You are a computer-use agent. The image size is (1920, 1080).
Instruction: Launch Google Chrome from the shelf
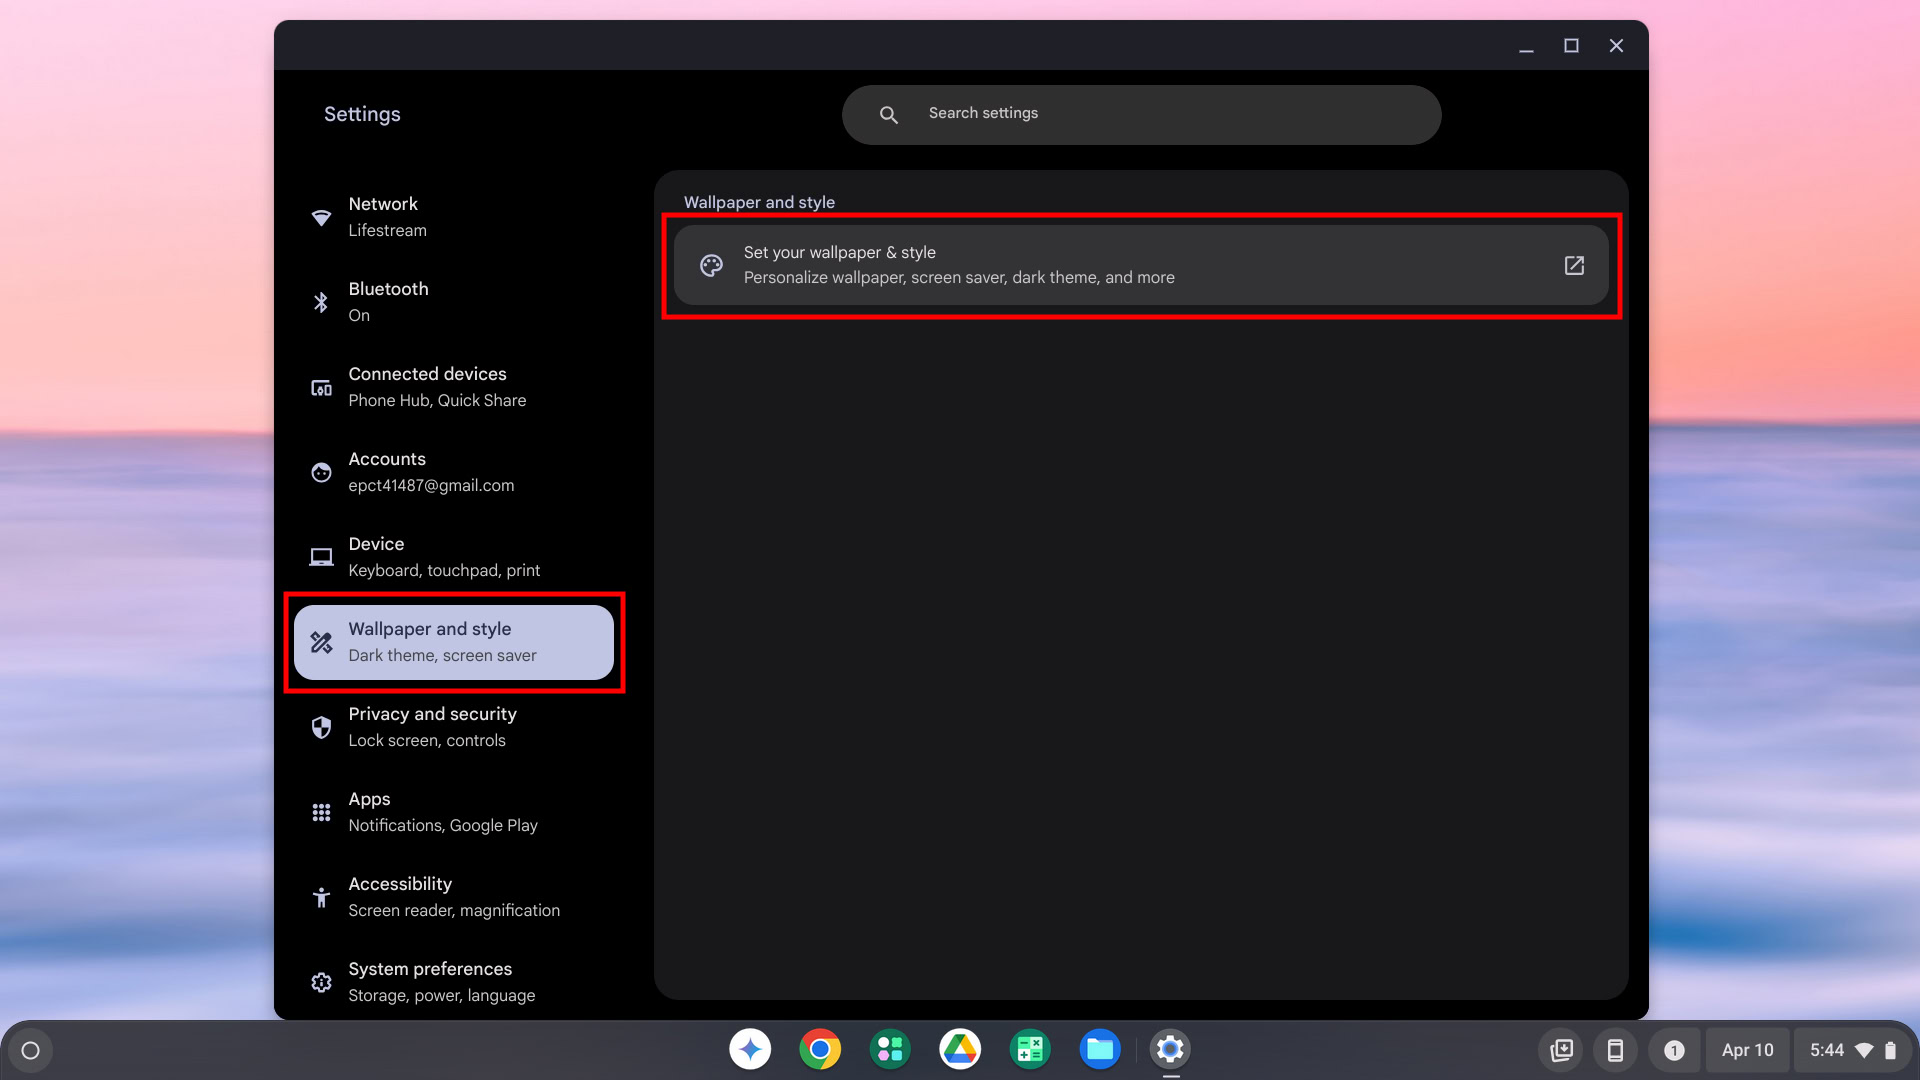point(820,1049)
